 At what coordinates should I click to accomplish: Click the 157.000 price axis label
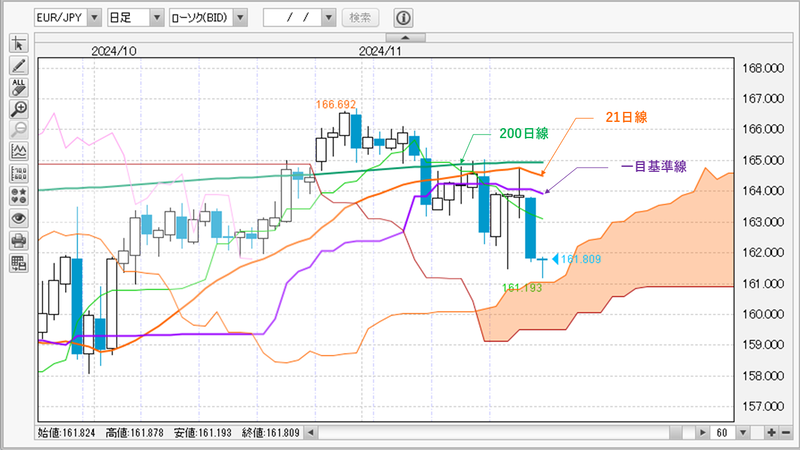pyautogui.click(x=763, y=407)
